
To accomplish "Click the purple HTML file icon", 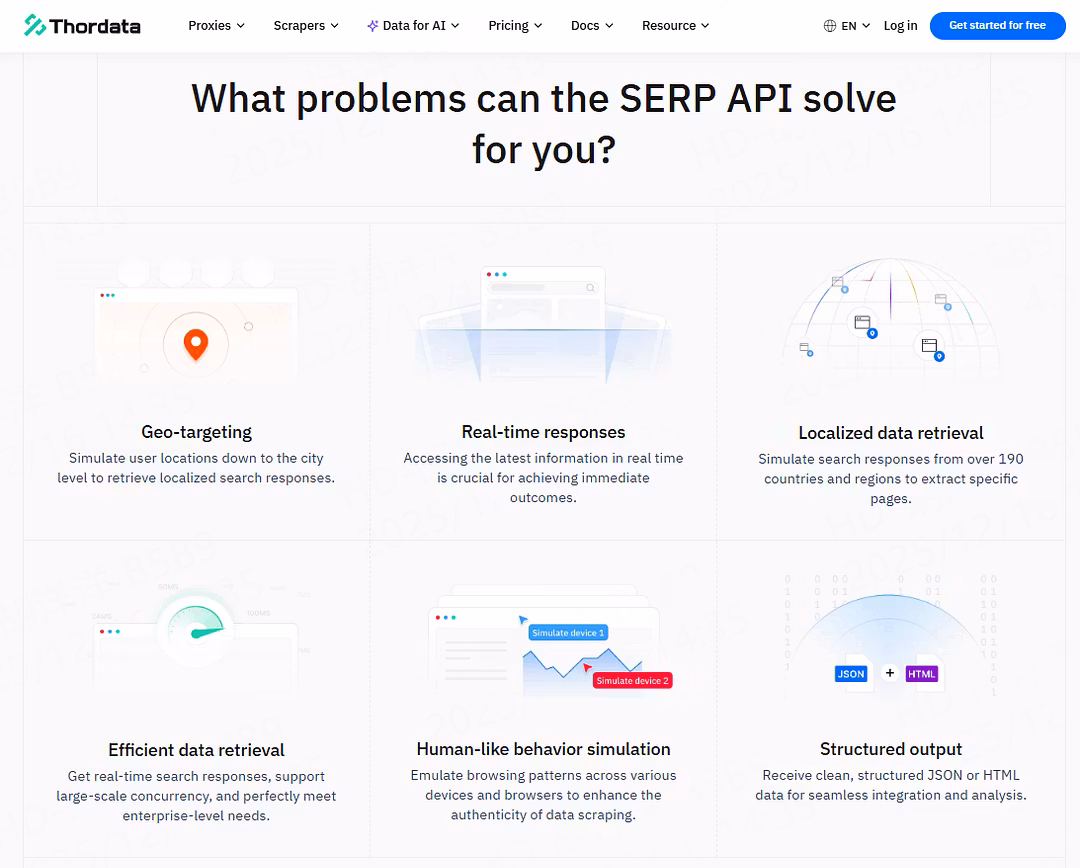I will [922, 674].
